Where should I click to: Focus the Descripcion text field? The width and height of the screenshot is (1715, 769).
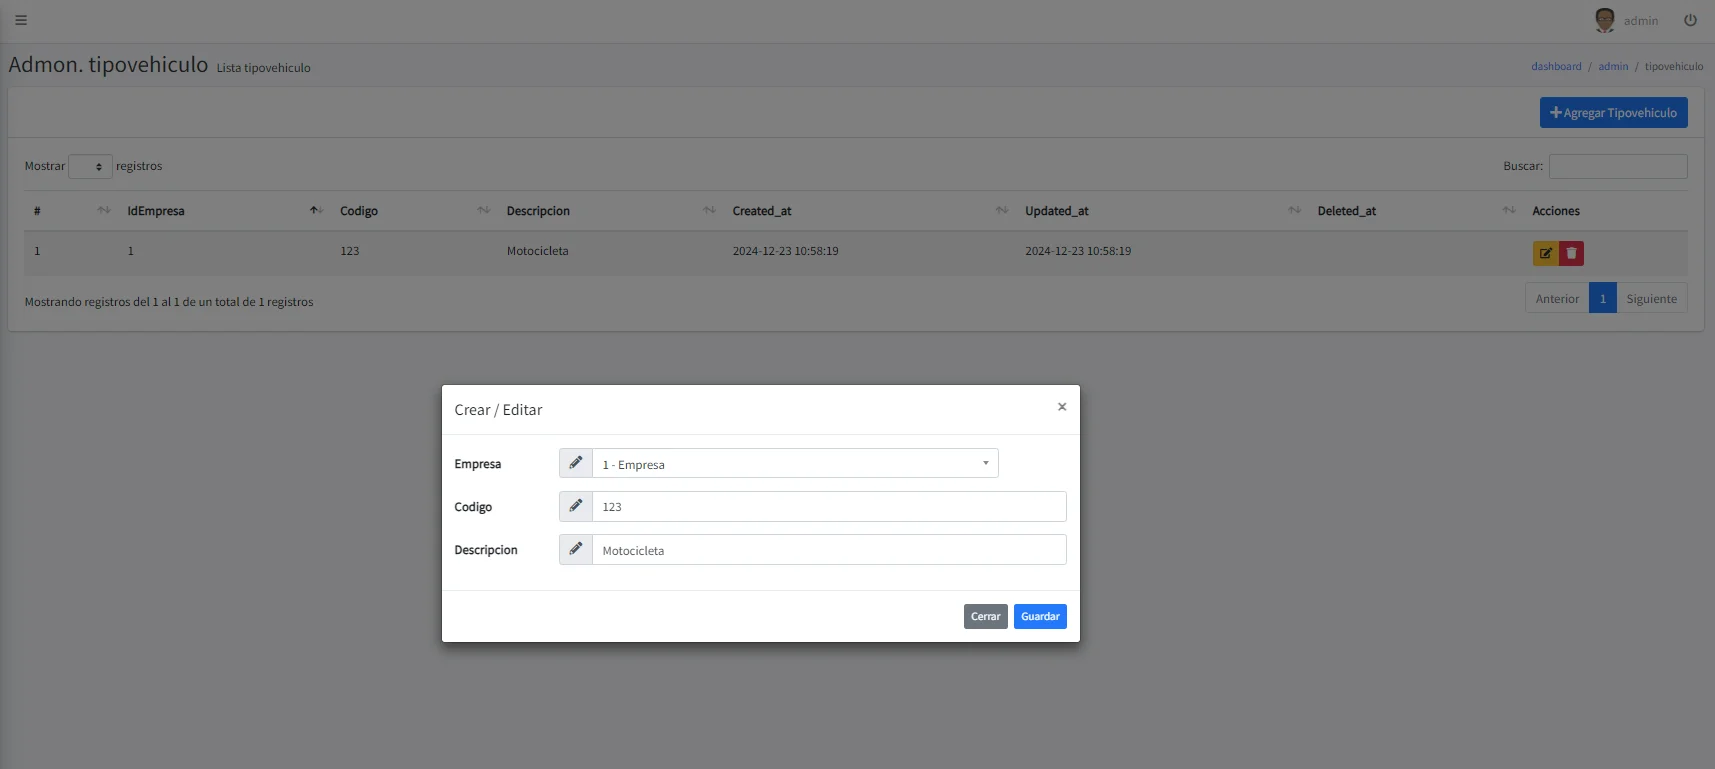[x=828, y=550]
